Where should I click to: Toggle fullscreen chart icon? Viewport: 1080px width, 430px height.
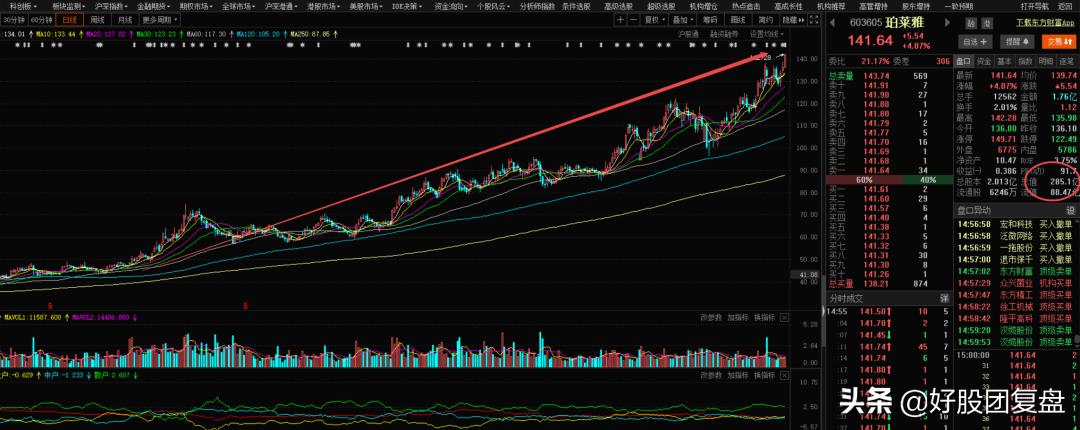(815, 20)
